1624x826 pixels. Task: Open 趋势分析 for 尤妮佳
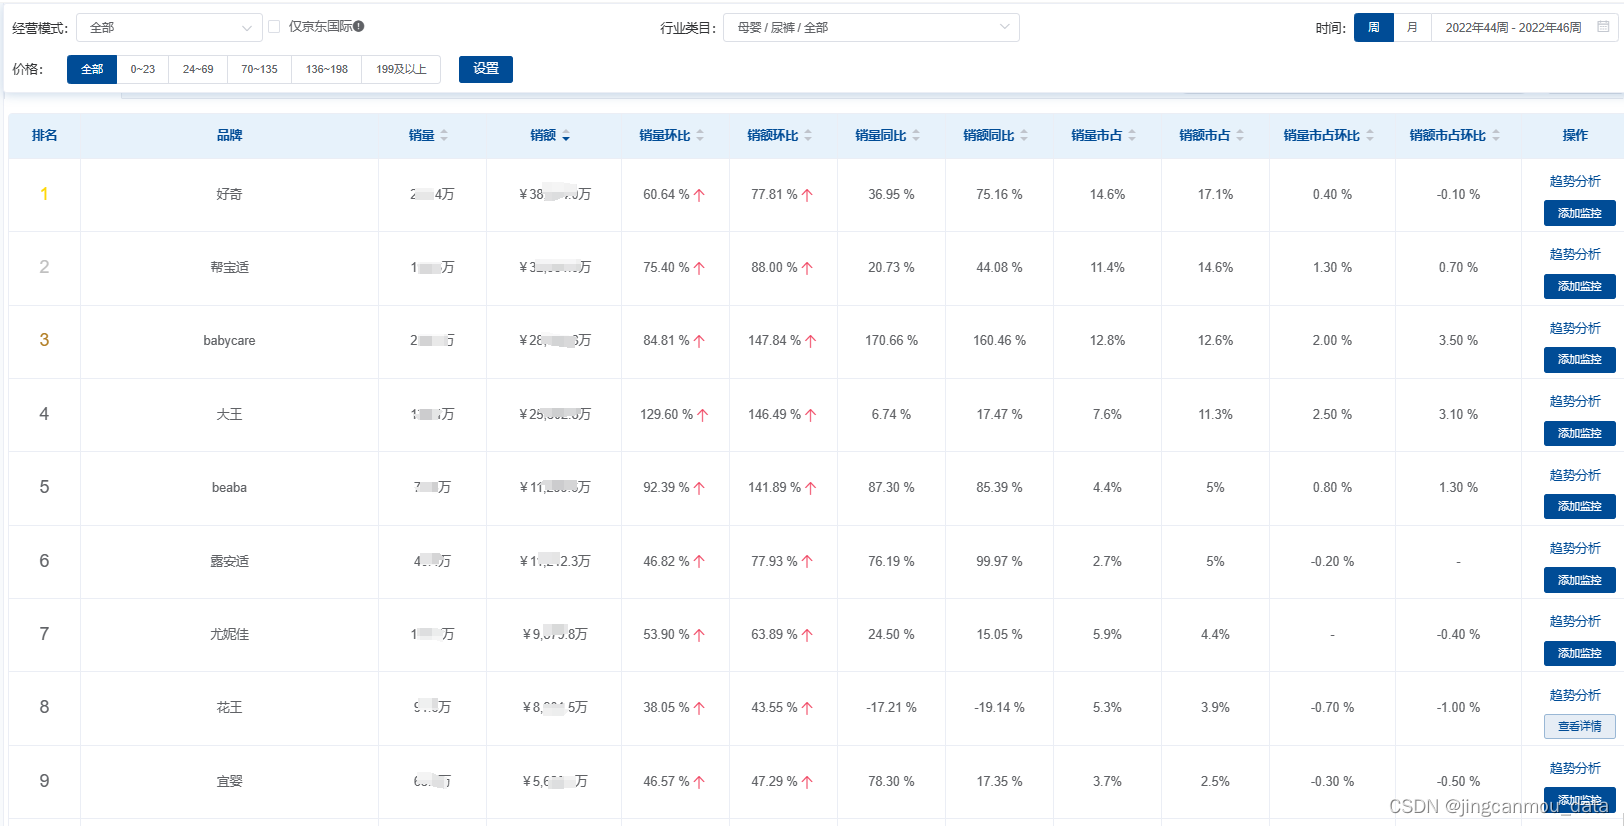(x=1575, y=621)
